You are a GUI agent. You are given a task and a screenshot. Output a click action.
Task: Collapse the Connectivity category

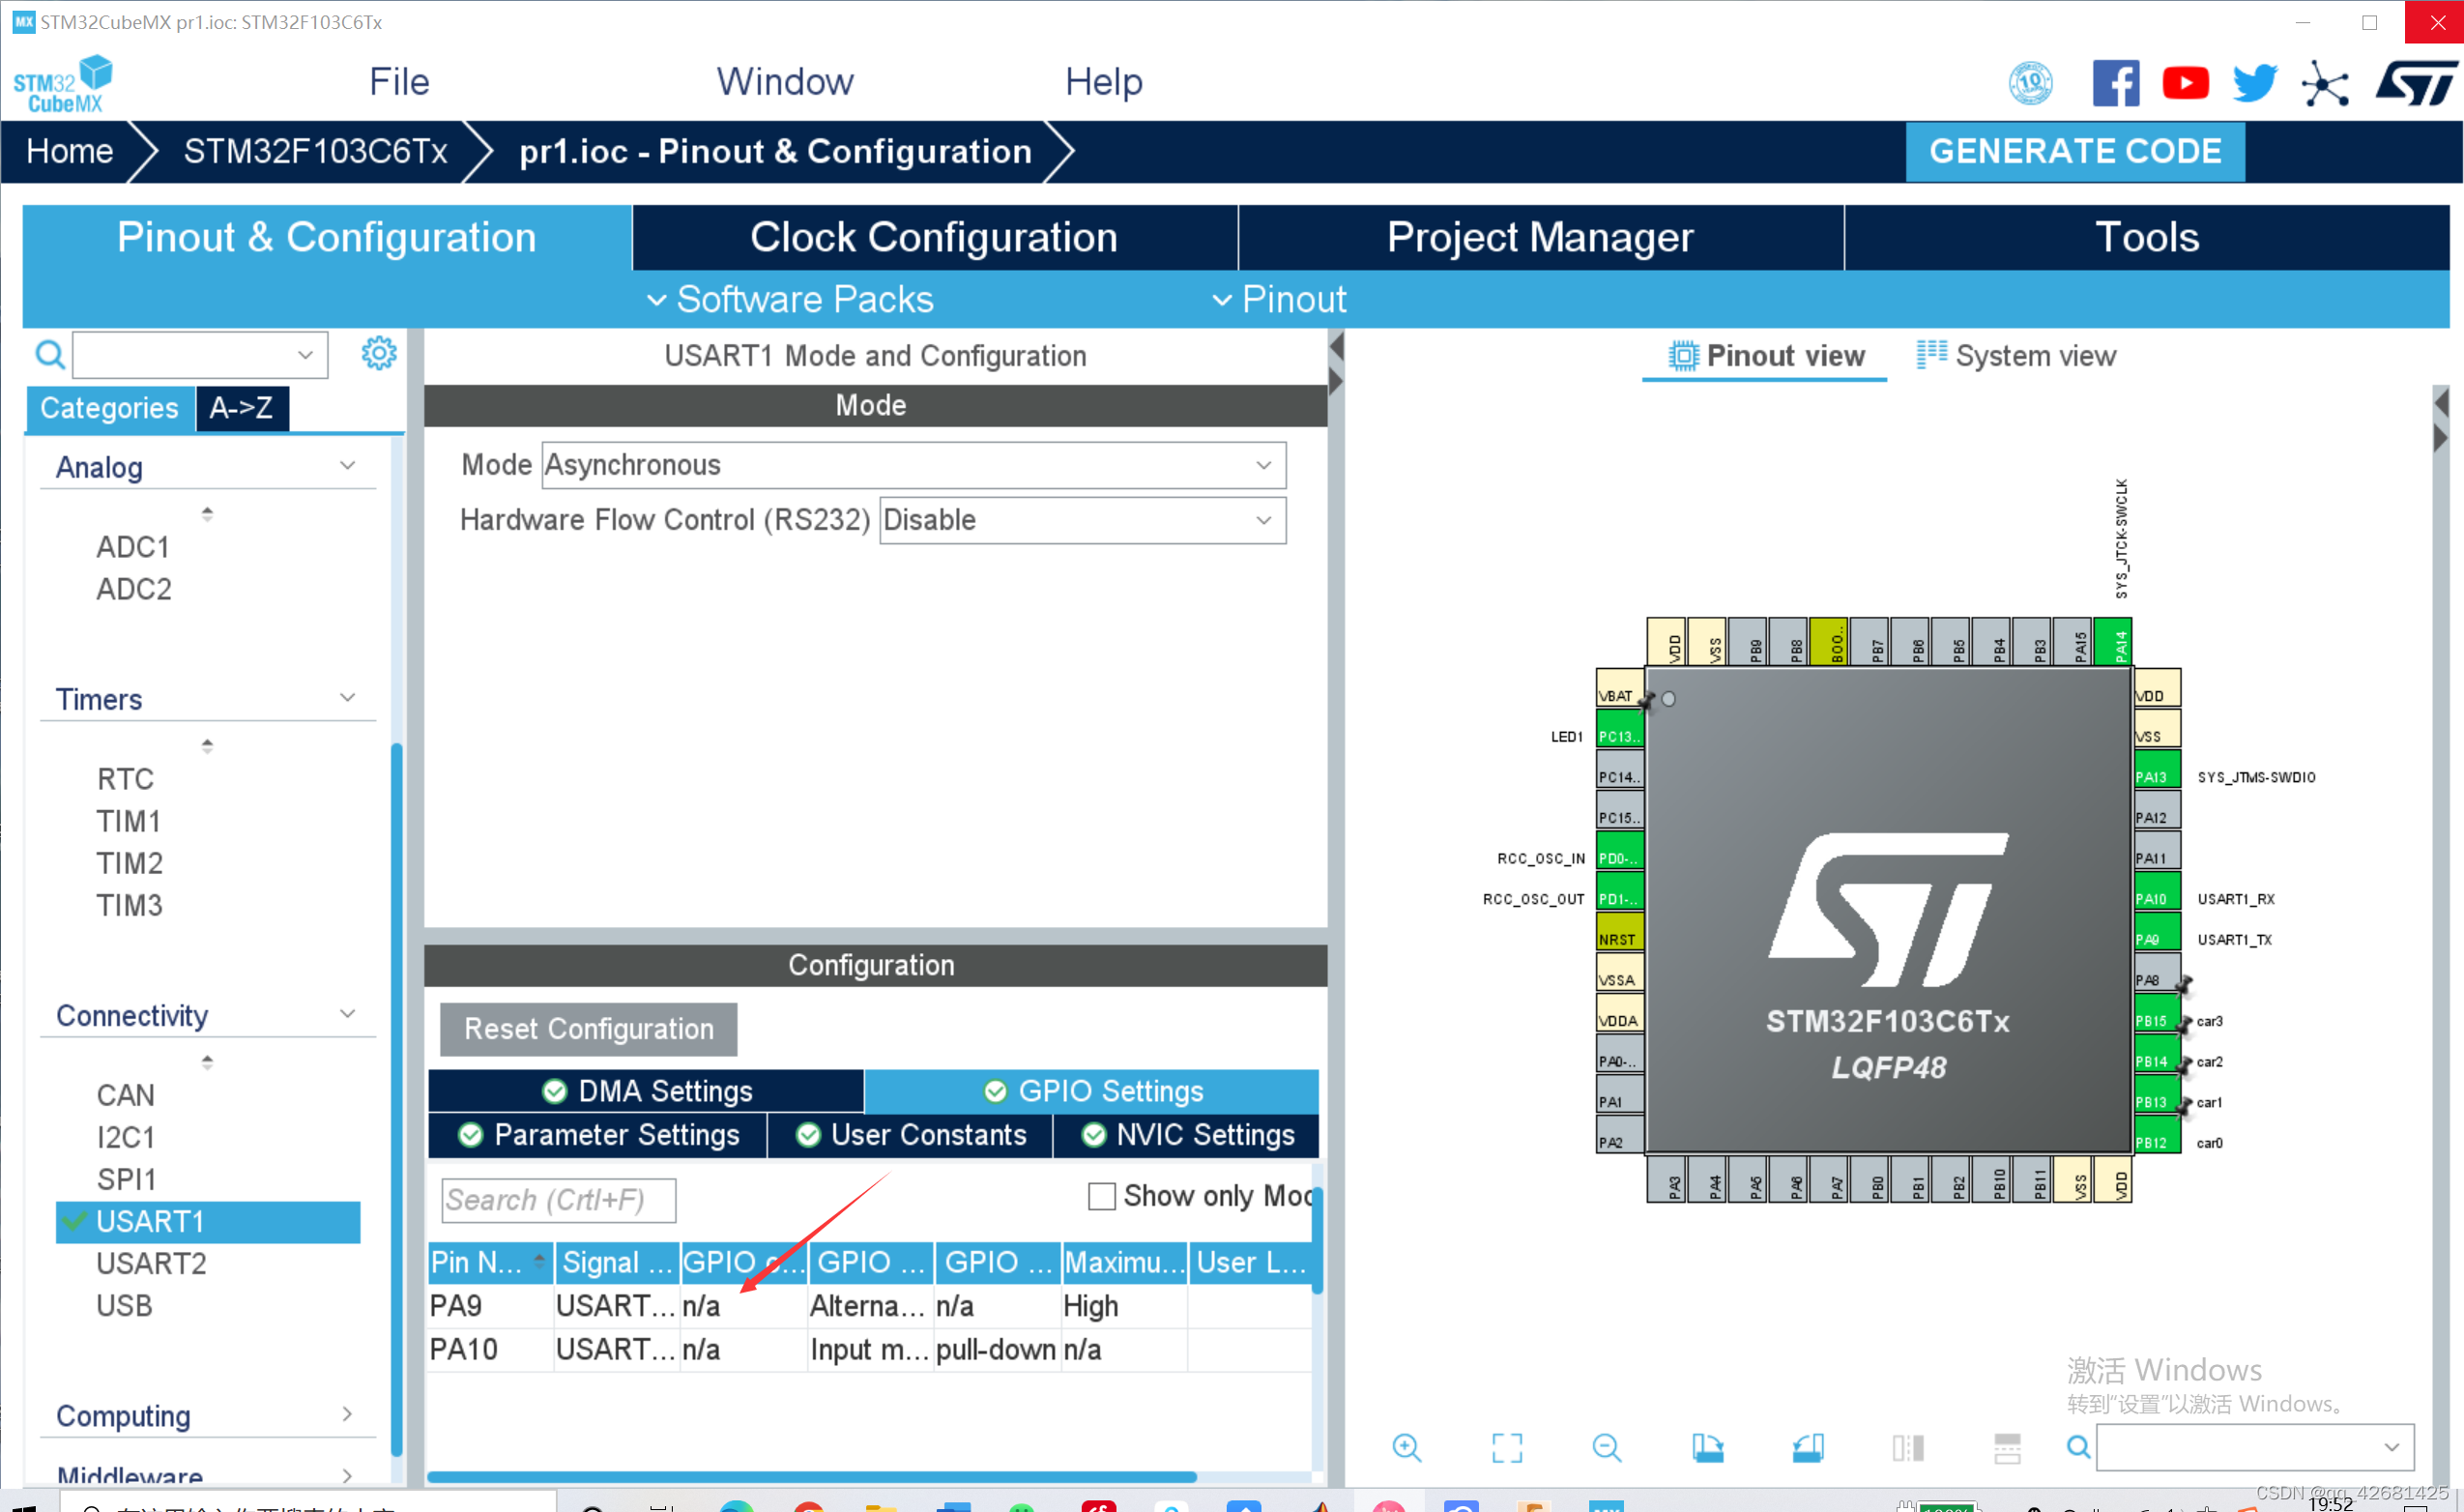[x=347, y=1013]
